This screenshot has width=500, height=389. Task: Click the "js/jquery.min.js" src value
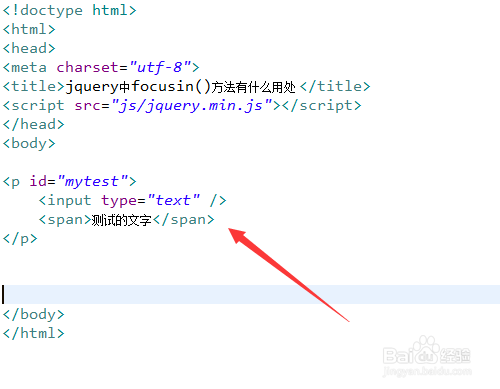tap(192, 106)
